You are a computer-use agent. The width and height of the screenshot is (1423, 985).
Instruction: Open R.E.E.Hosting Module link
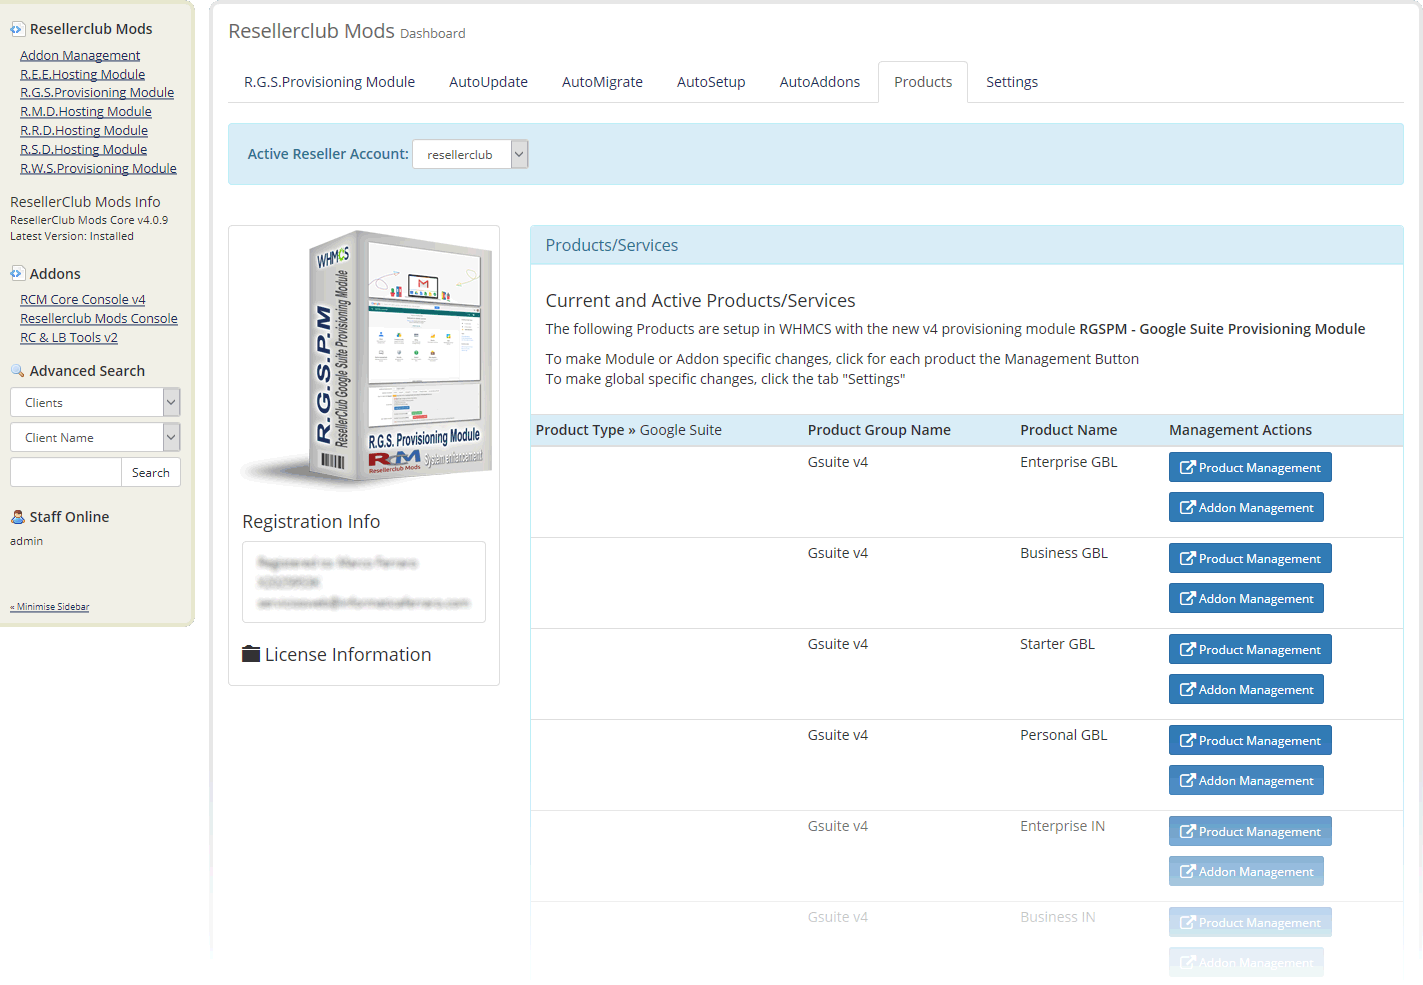point(82,74)
